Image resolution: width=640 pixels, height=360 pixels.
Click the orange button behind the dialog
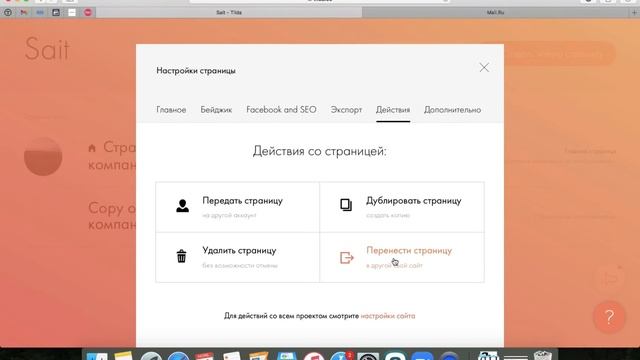[x=559, y=53]
